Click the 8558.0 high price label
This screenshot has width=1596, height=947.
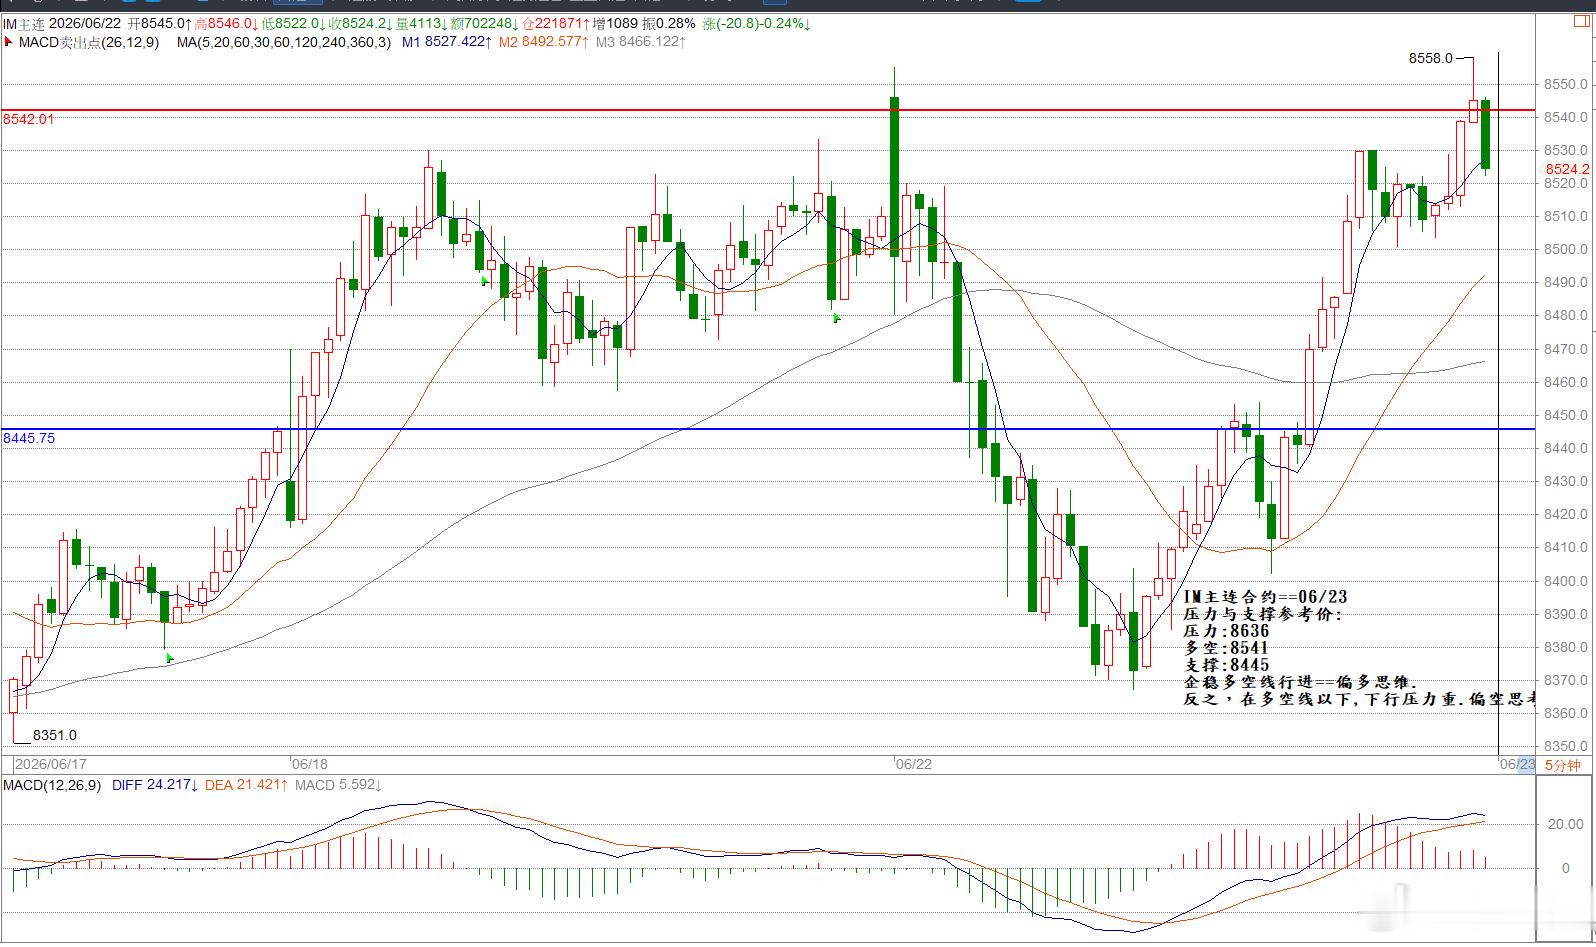pyautogui.click(x=1430, y=58)
